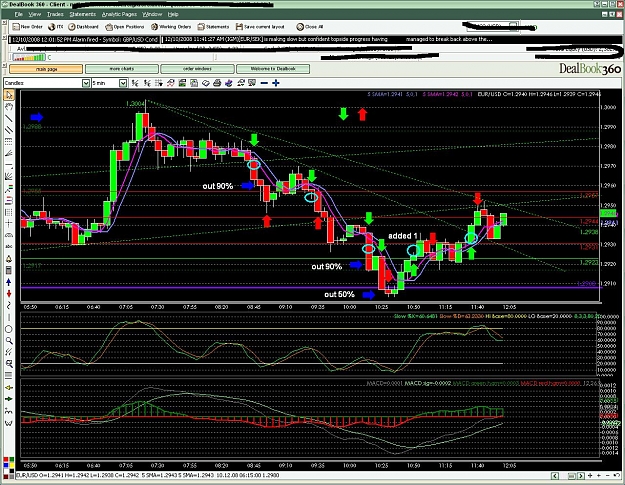This screenshot has height=485, width=625.
Task: Click the EUR/USD status bar text at bottom
Action: (147, 475)
